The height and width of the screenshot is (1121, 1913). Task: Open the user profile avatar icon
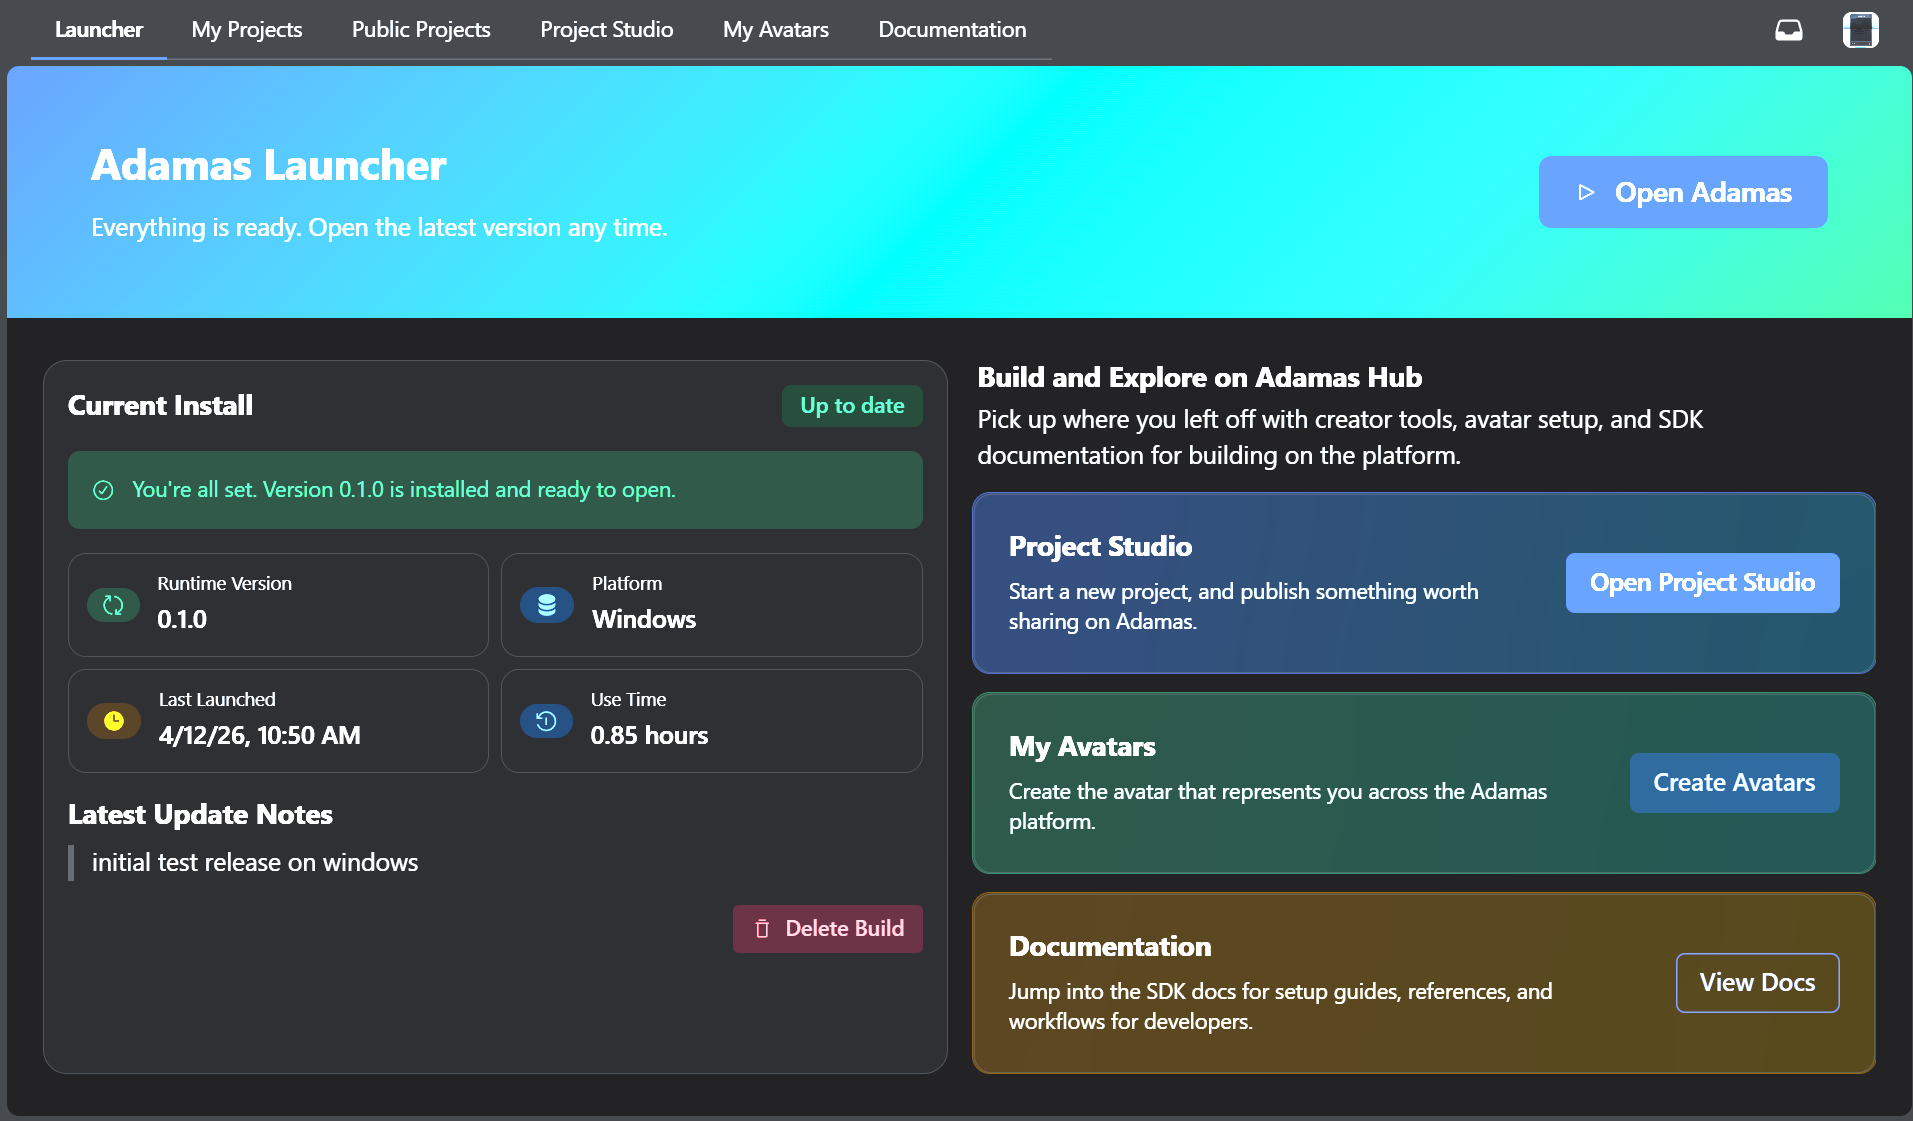click(1860, 30)
